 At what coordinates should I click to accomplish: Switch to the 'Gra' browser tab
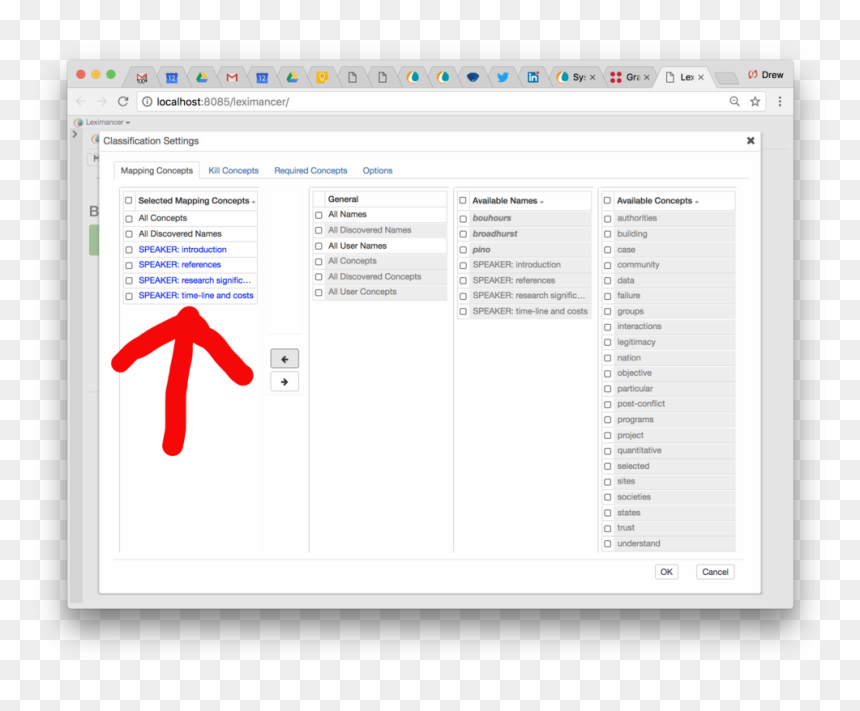[x=629, y=77]
